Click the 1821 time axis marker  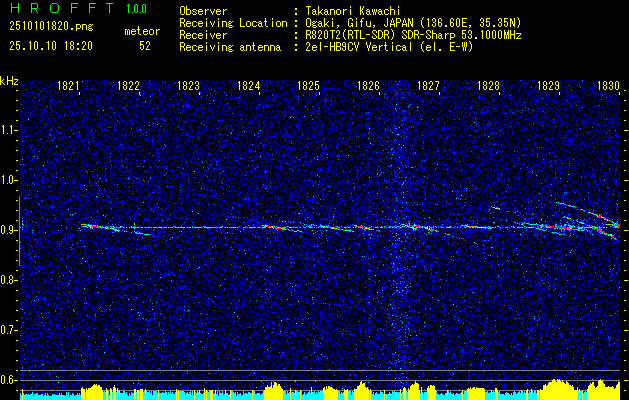69,86
